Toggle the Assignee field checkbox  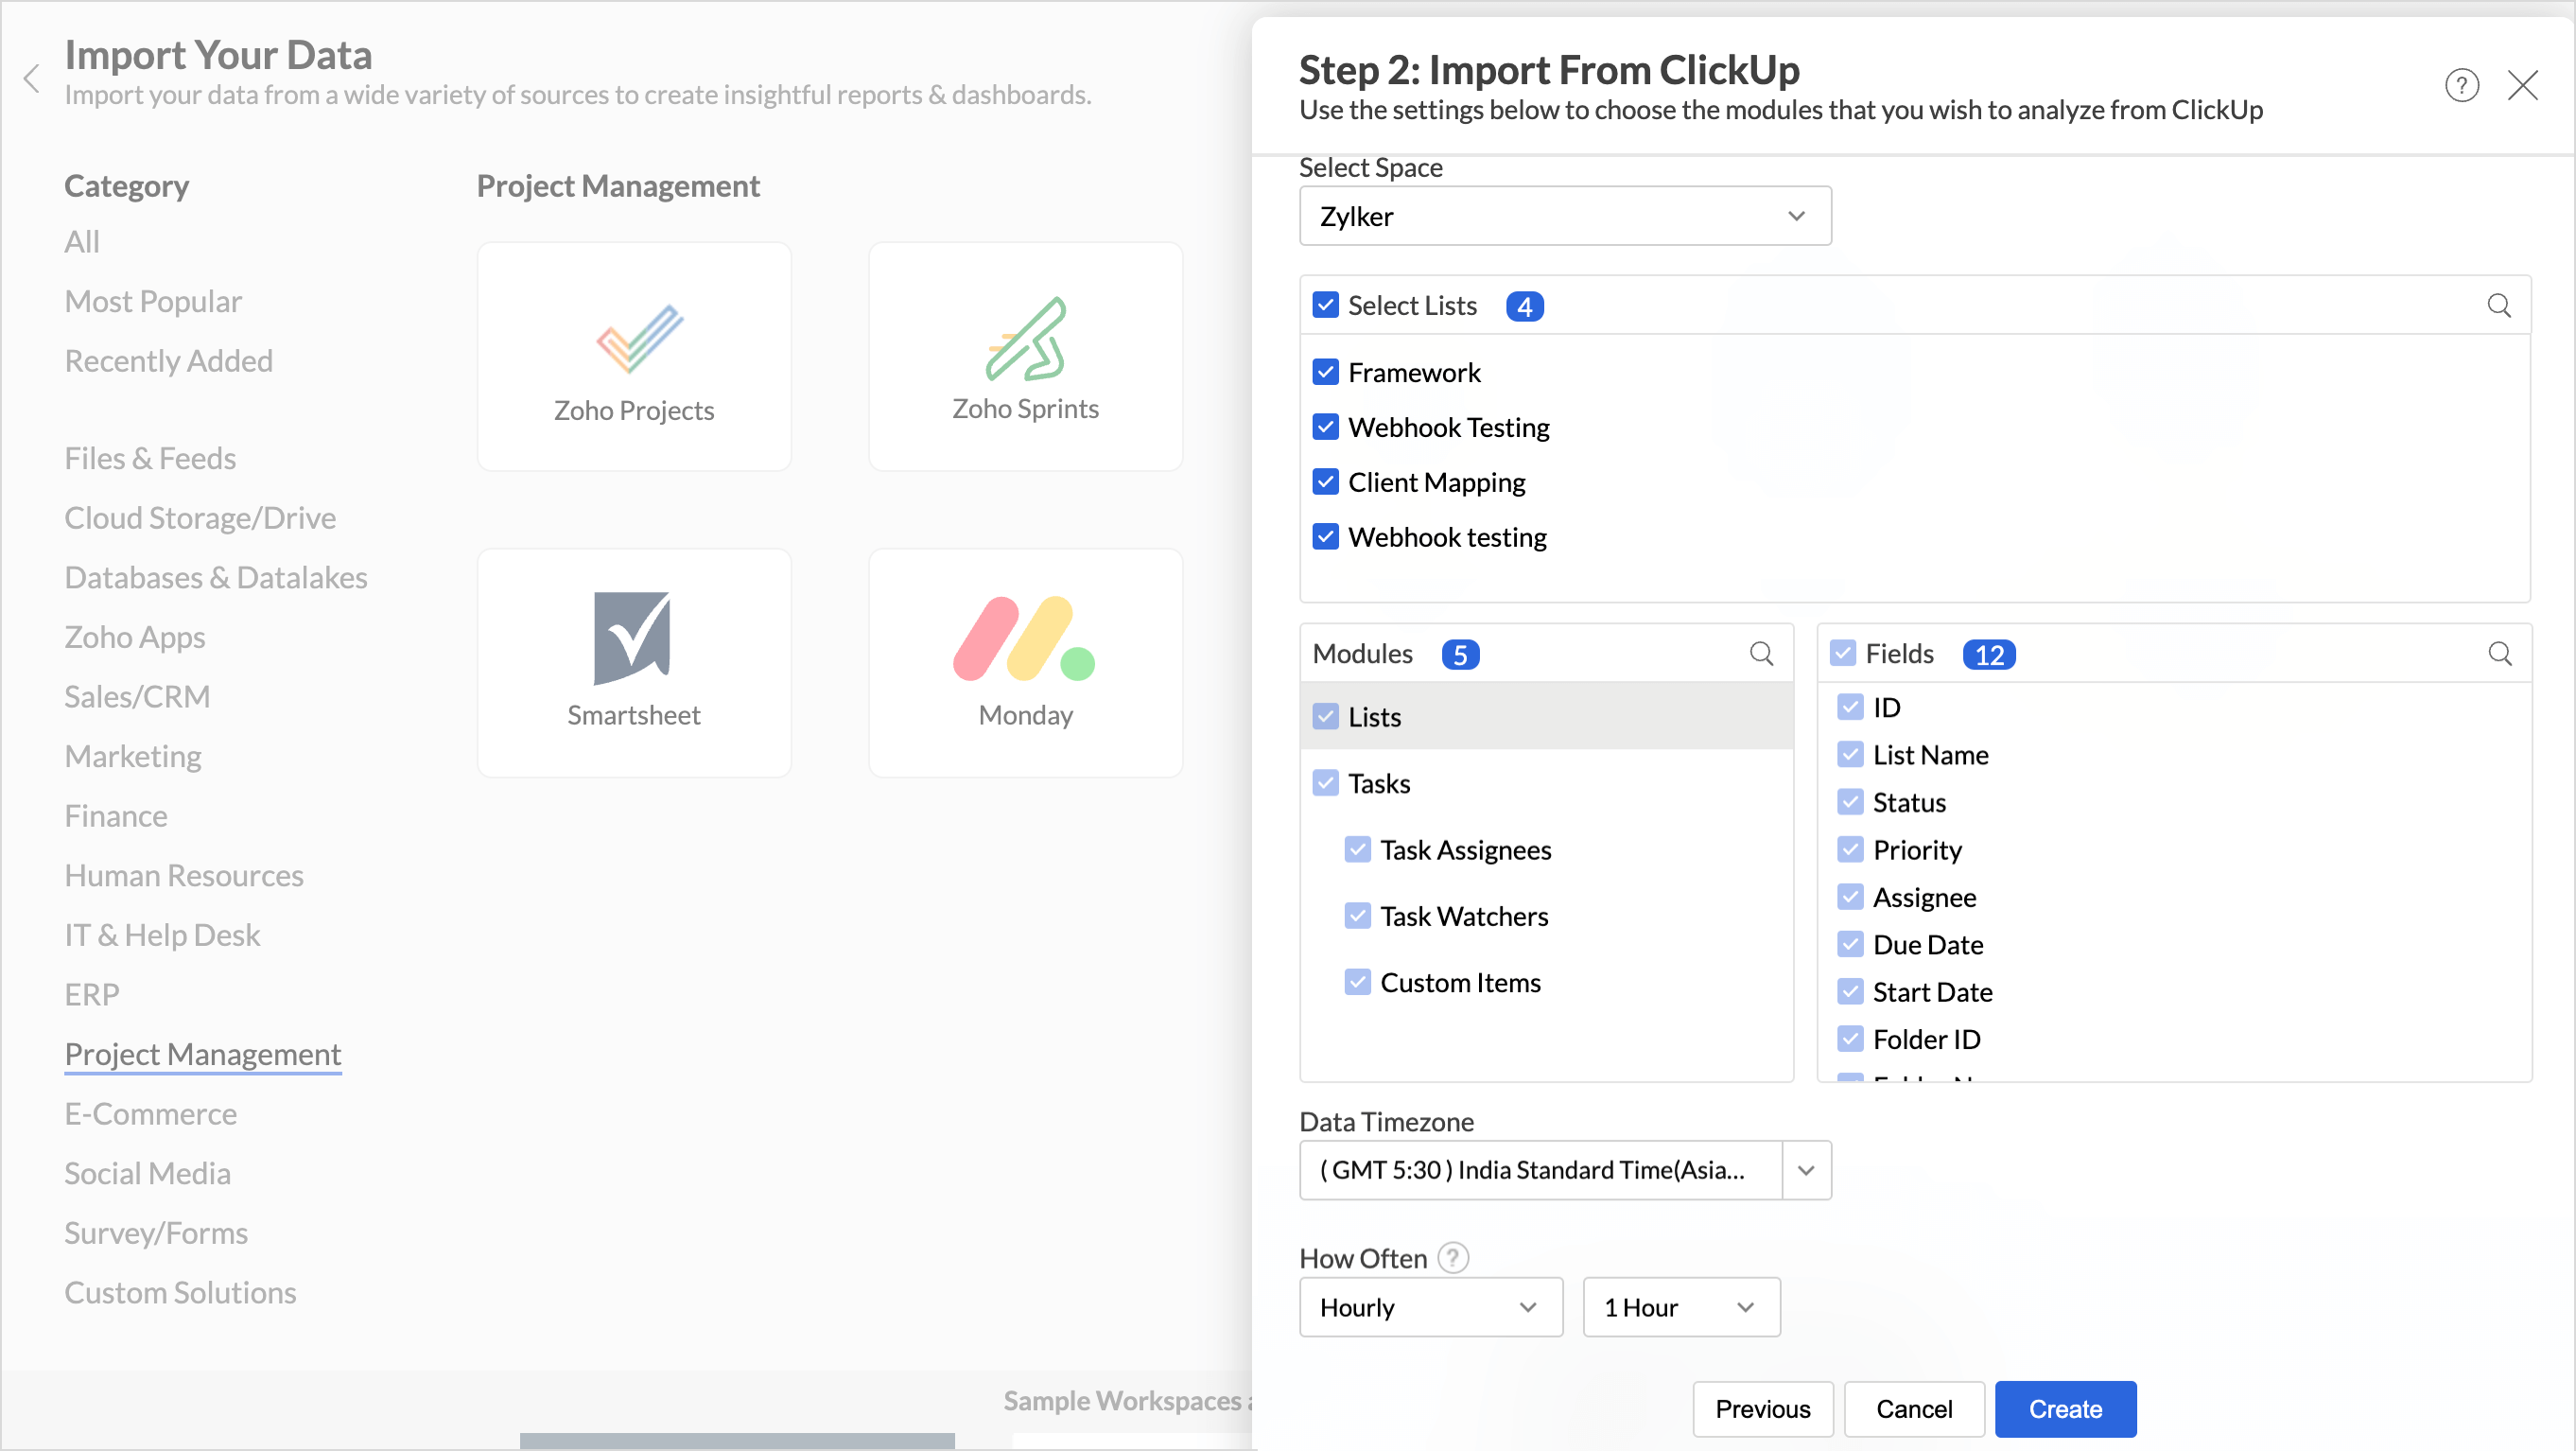1850,897
